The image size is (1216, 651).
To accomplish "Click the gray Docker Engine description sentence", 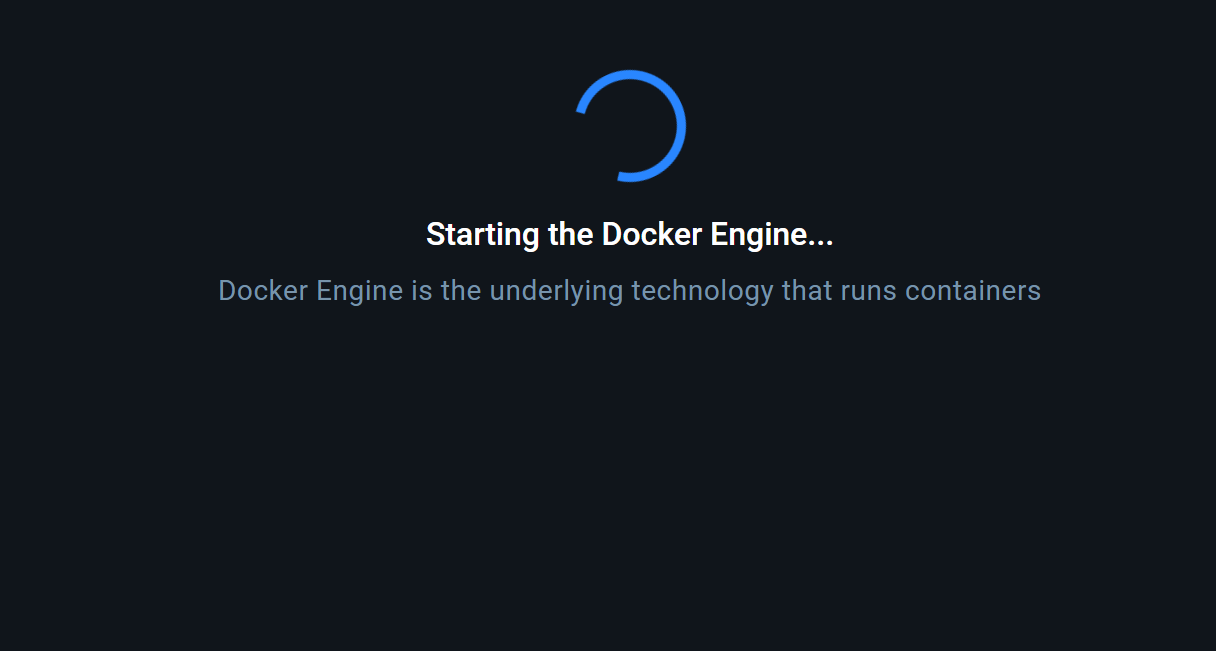I will (630, 291).
